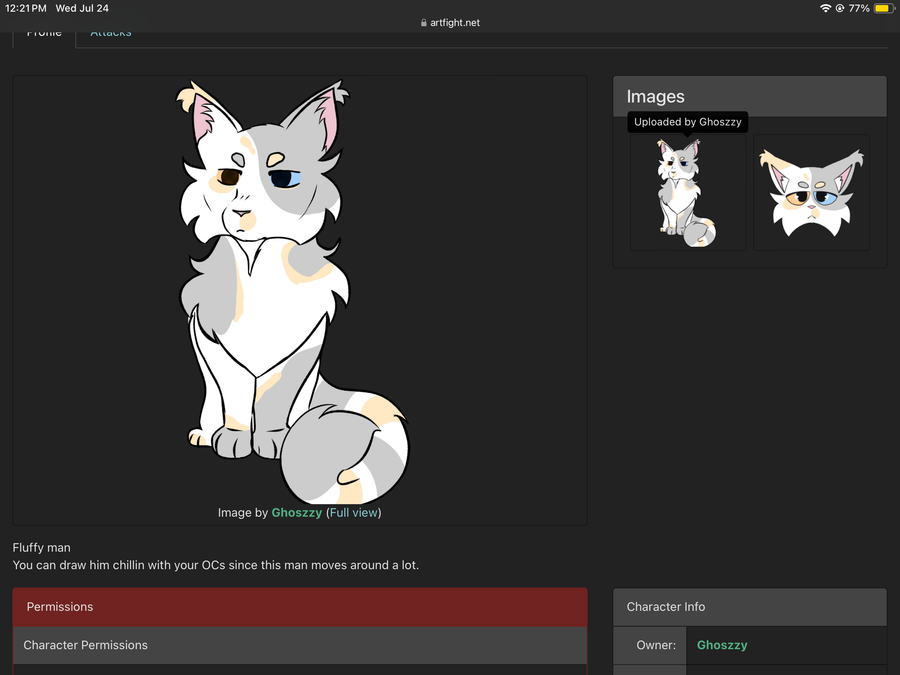Switch to the Attacks tab
900x675 pixels.
(111, 34)
